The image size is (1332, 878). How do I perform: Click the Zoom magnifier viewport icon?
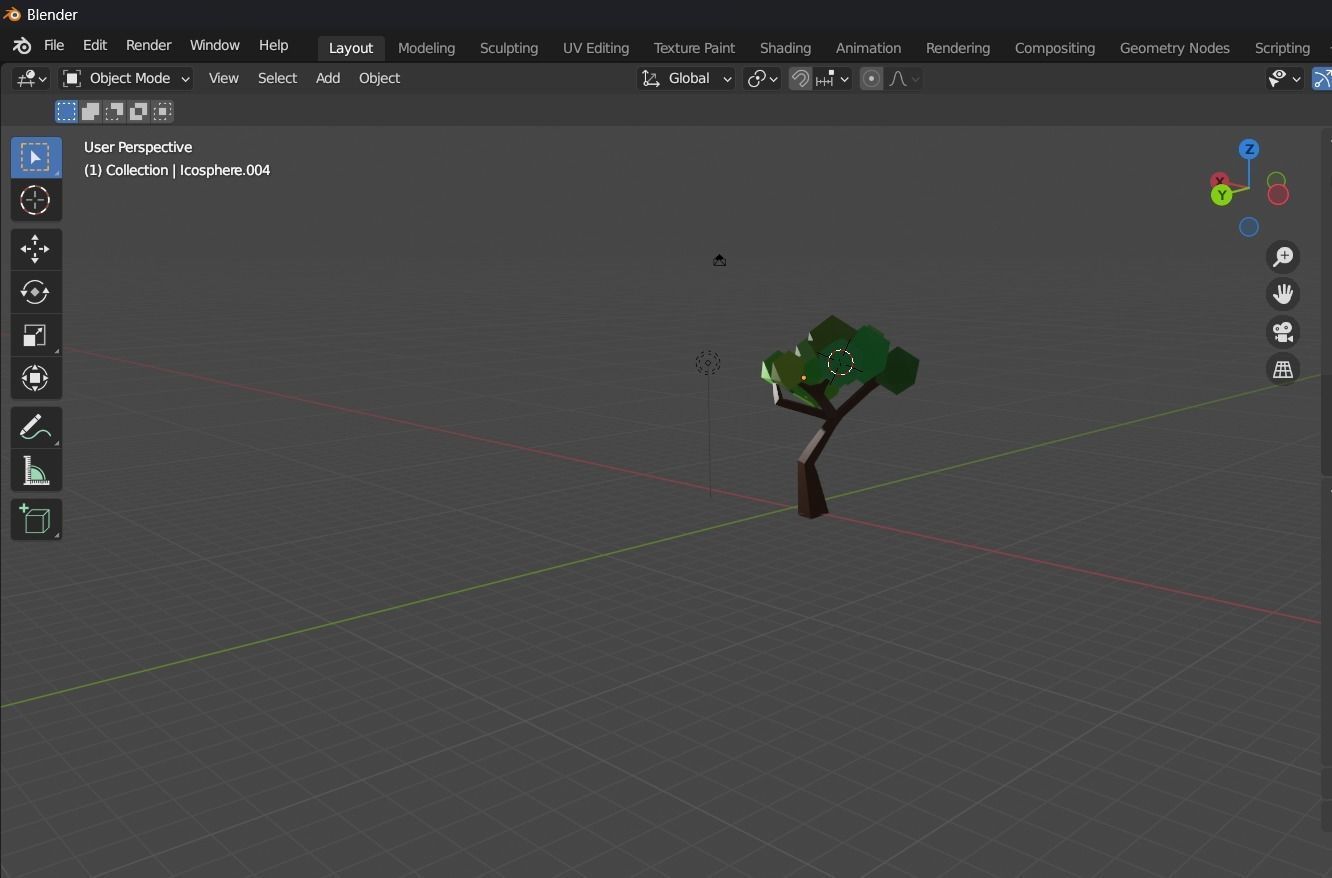point(1283,257)
